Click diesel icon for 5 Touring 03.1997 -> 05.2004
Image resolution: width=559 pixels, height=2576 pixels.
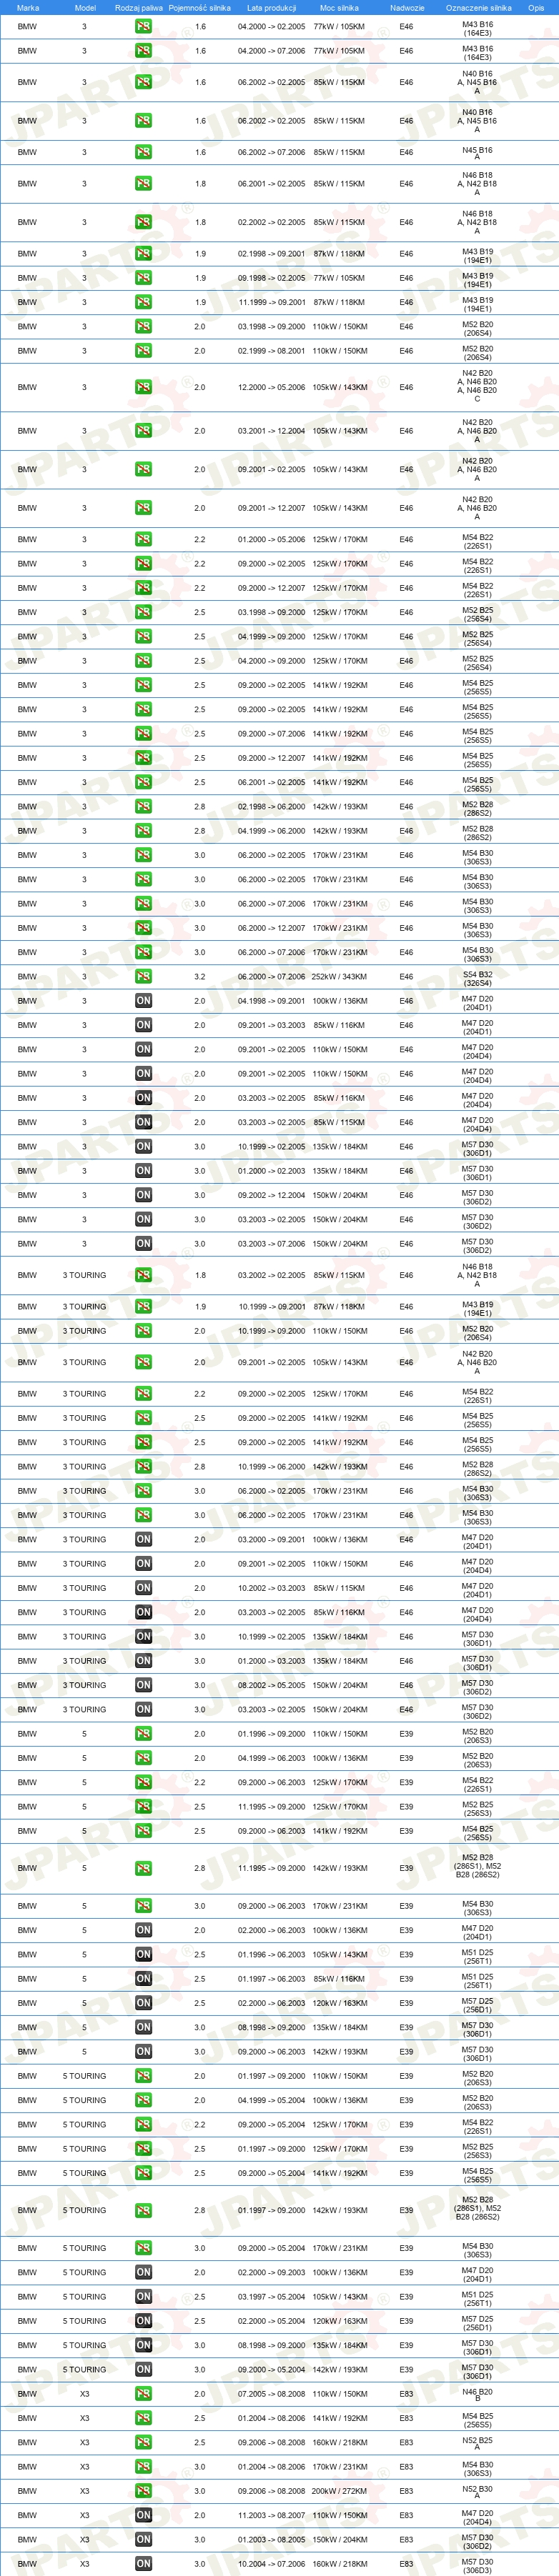143,2297
